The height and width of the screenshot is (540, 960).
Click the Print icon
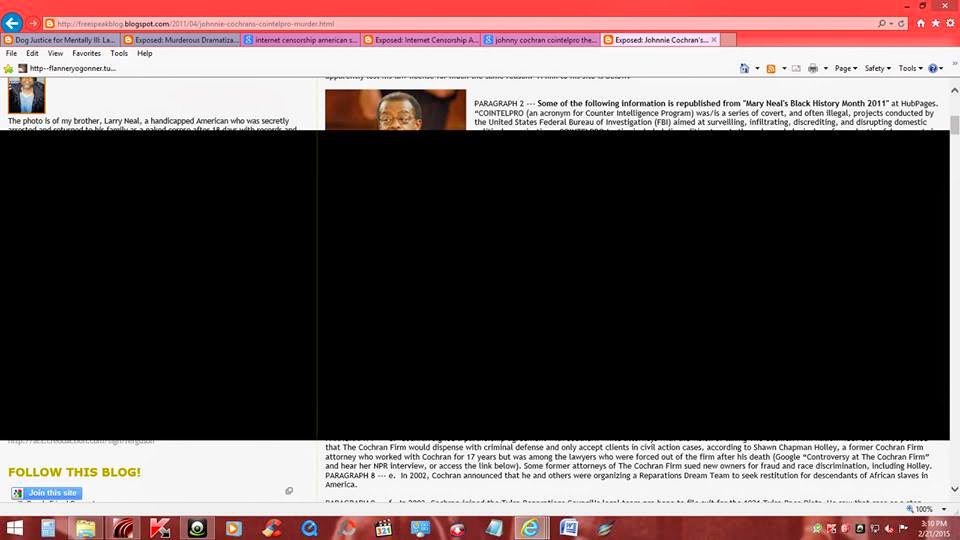pos(812,68)
